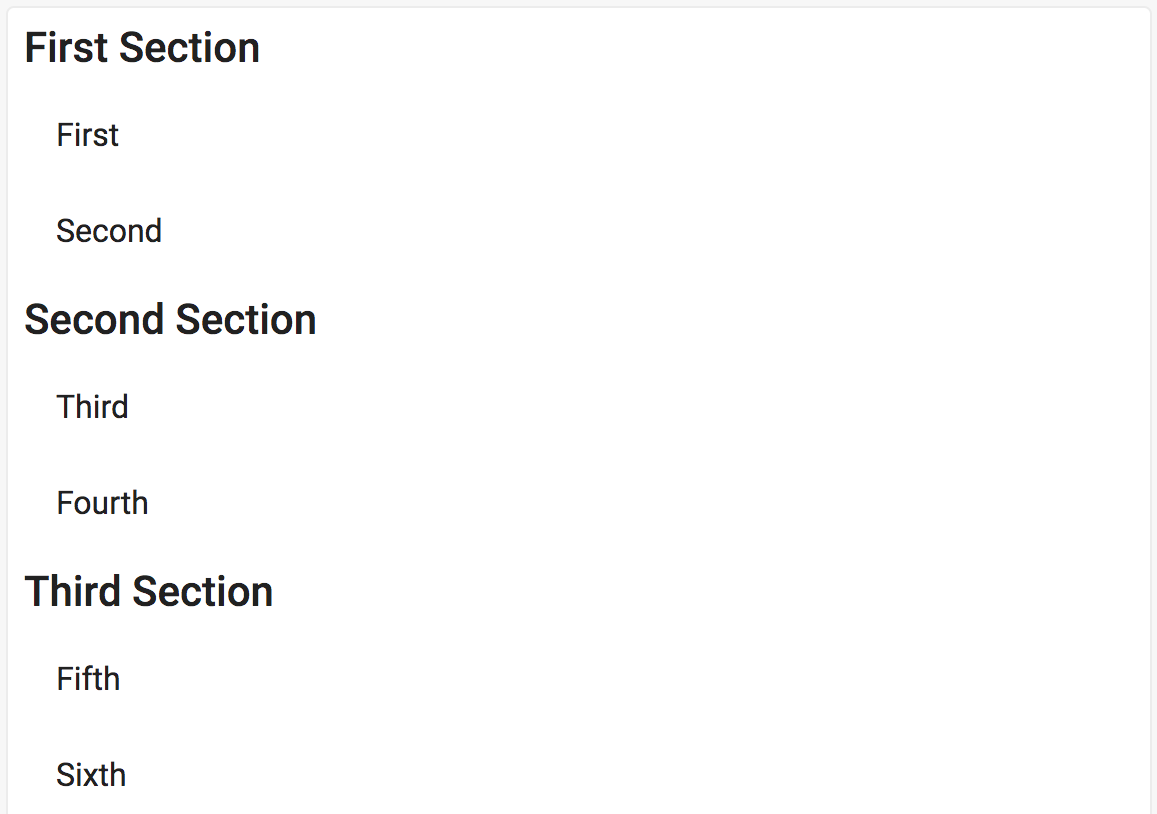Click the Fourth entry under Second Section
1157x814 pixels.
pyautogui.click(x=102, y=503)
